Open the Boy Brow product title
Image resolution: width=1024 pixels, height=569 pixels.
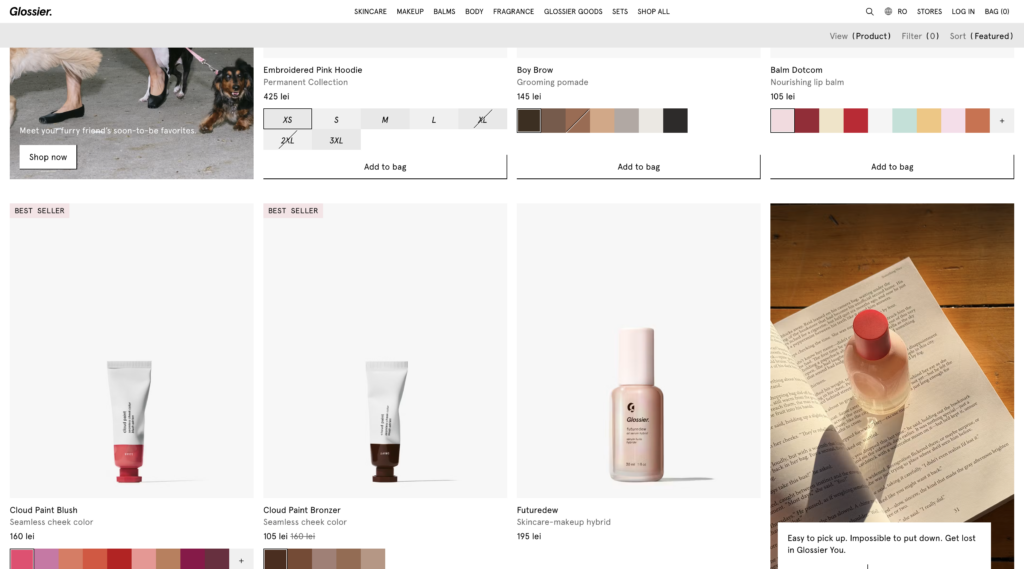tap(535, 70)
